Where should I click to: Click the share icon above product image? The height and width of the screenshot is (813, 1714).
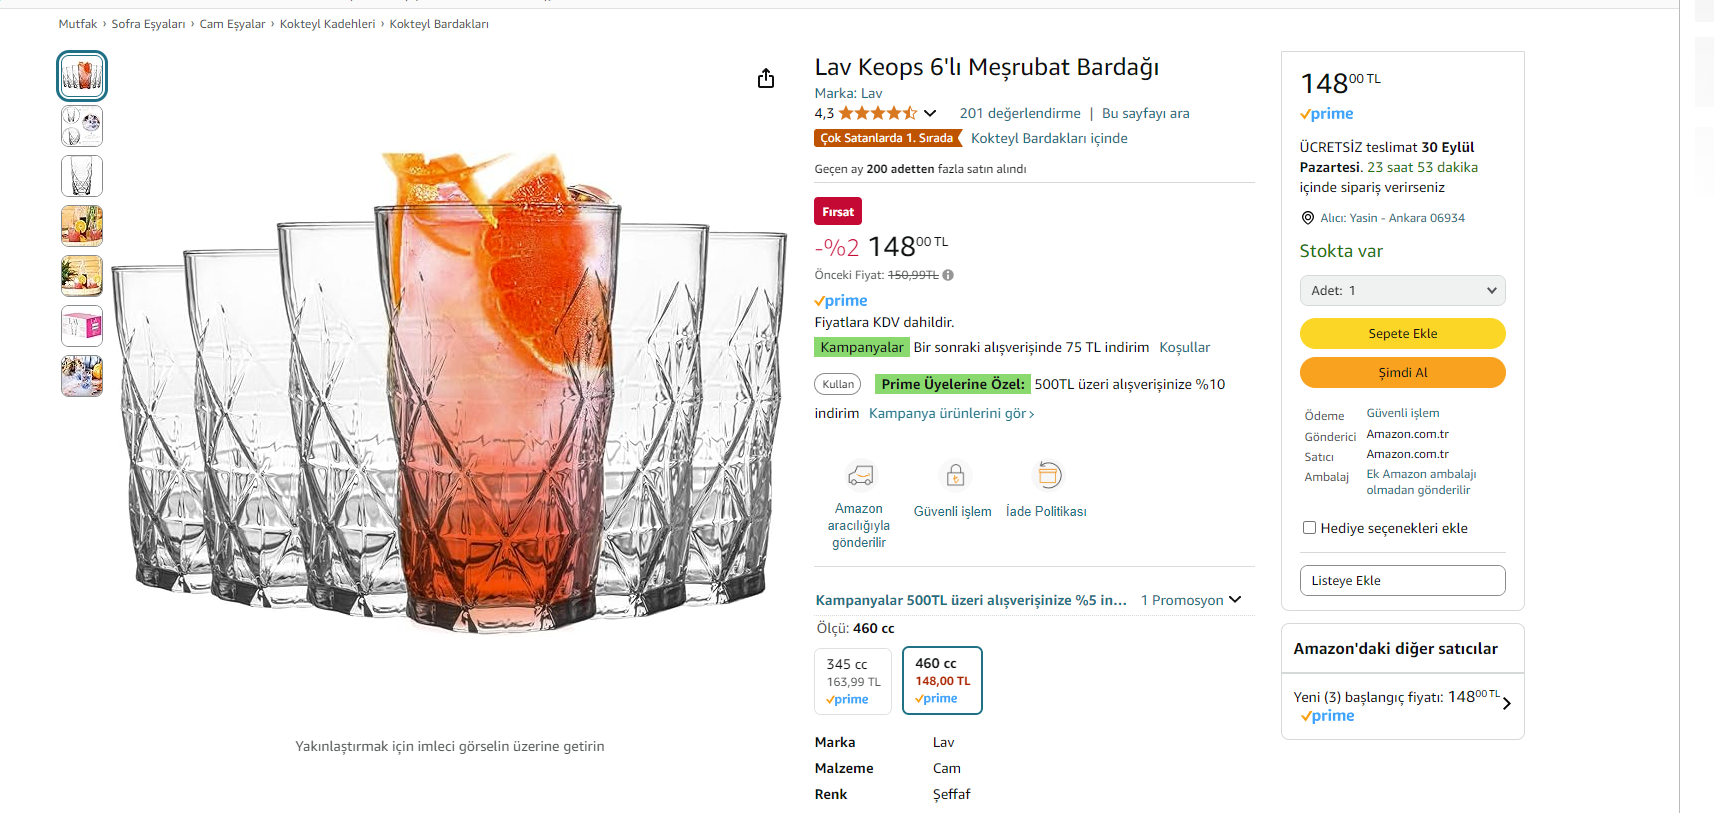[766, 78]
